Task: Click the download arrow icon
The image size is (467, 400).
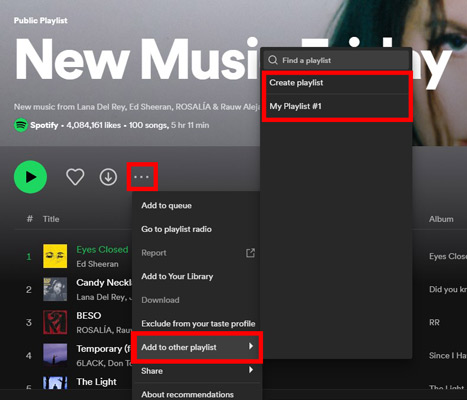Action: point(108,177)
